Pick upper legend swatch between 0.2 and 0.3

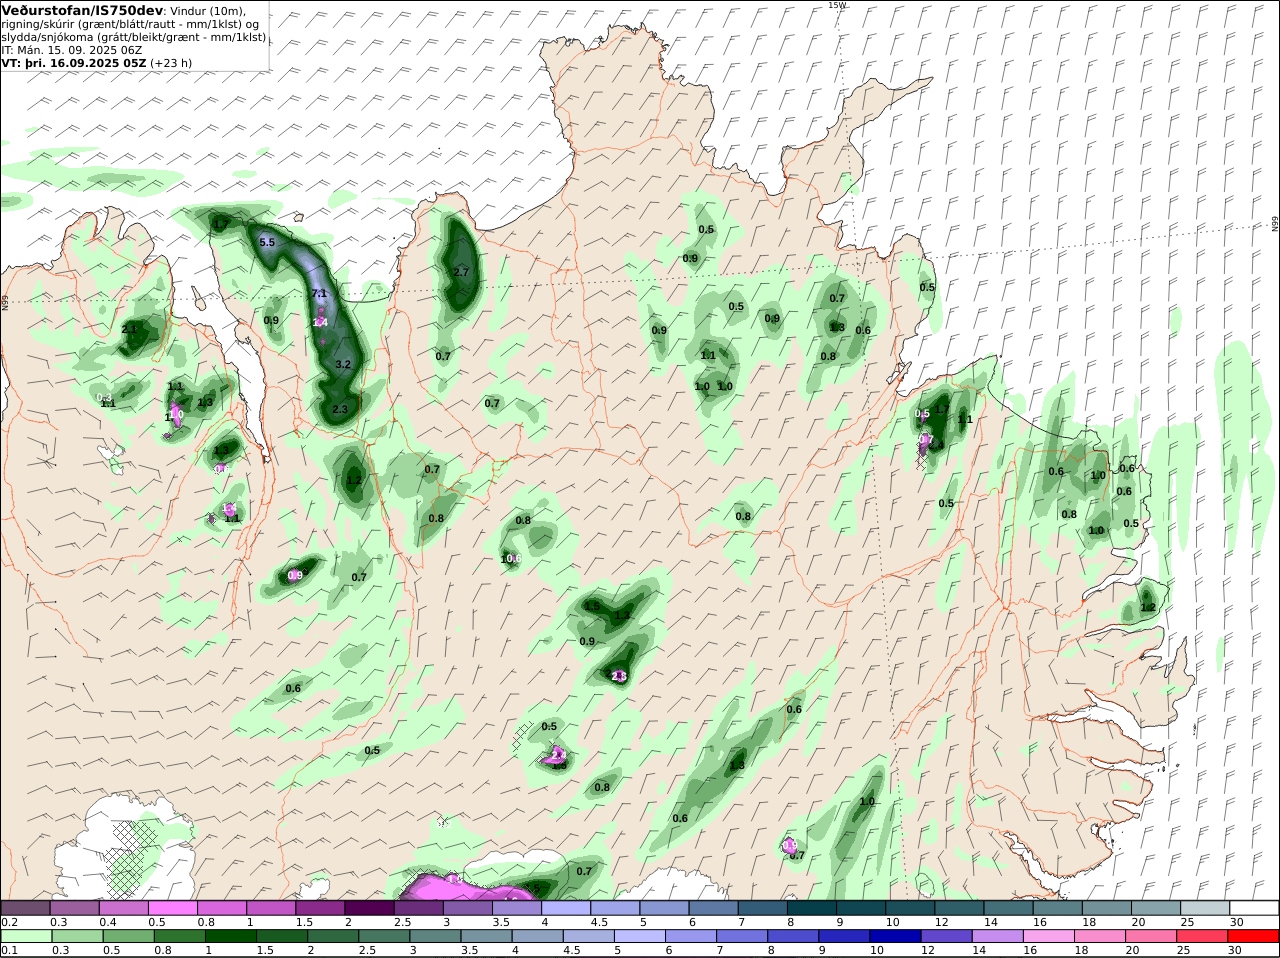pos(25,908)
